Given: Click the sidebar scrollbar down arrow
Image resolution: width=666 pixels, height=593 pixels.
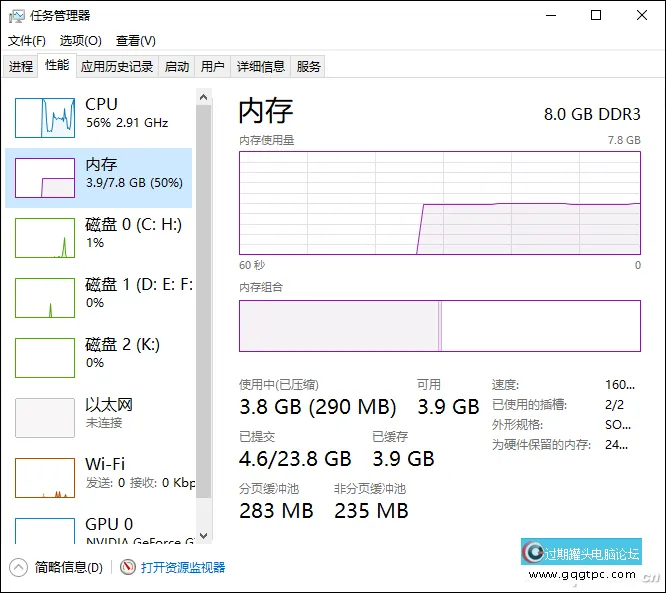Looking at the screenshot, I should pyautogui.click(x=204, y=537).
